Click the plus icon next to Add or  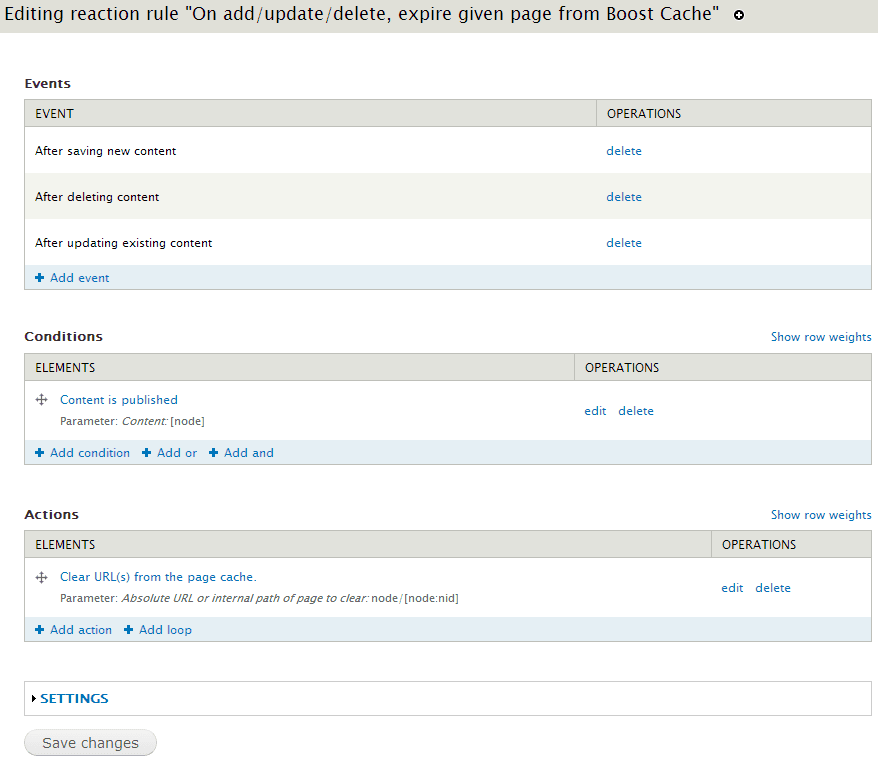pos(147,452)
